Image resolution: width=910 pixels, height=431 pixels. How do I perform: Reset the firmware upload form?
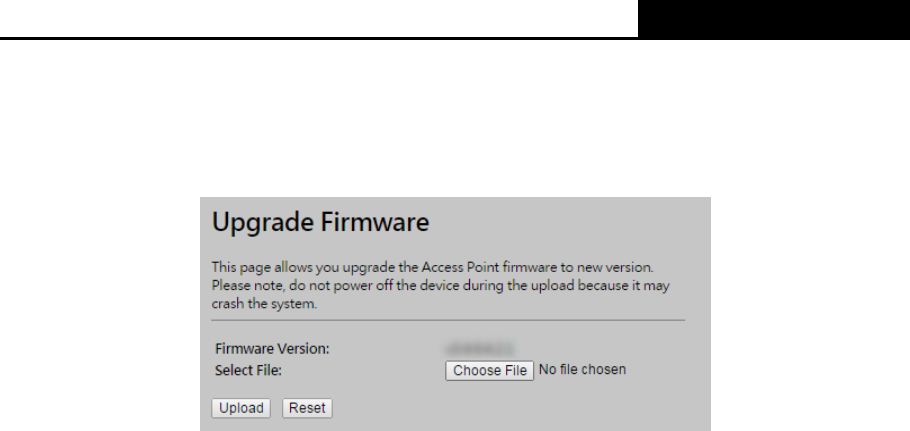tap(307, 408)
